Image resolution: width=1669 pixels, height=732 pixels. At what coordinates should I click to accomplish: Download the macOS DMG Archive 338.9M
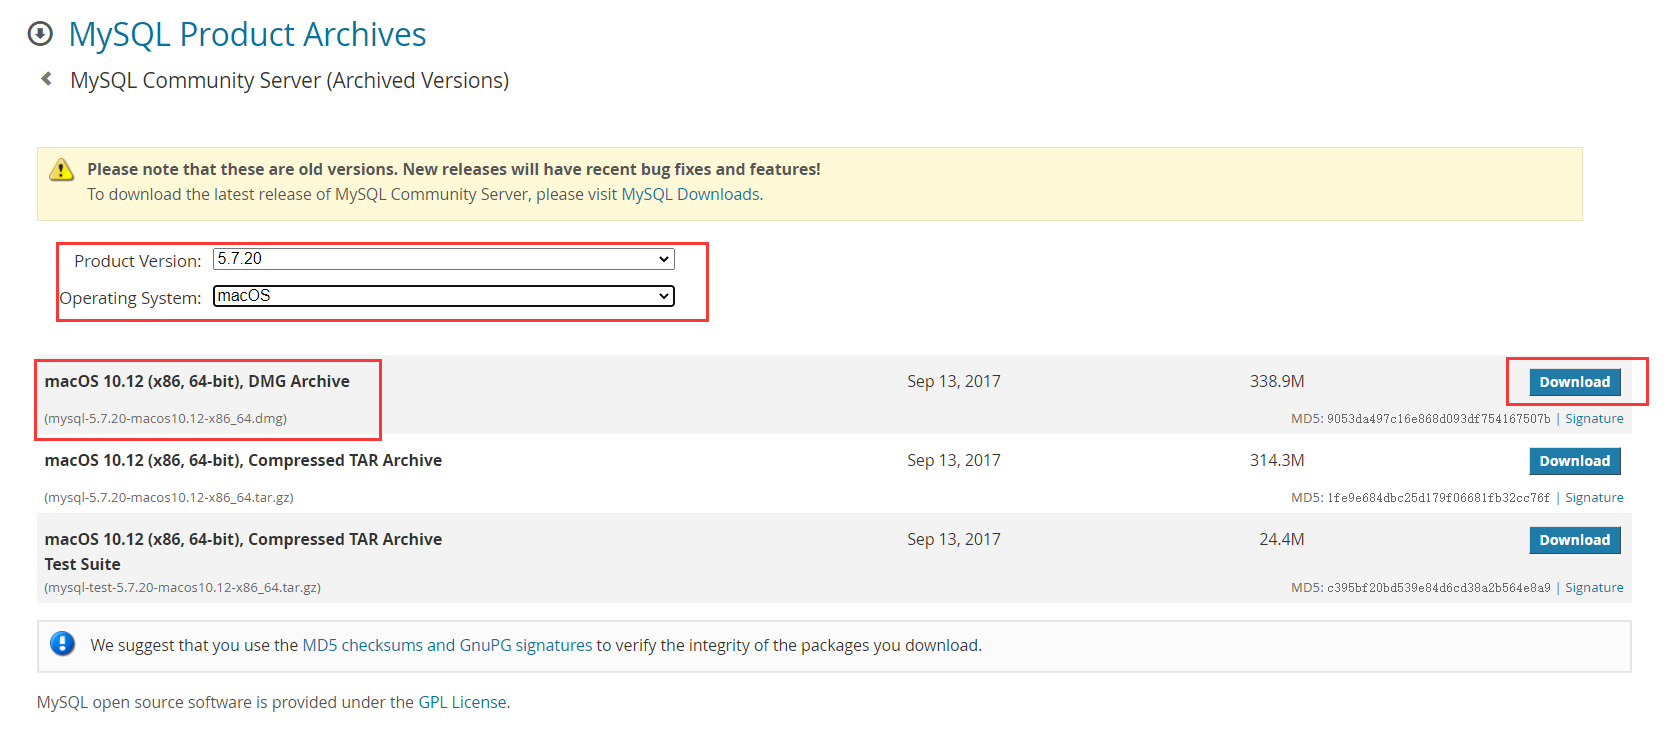1574,382
